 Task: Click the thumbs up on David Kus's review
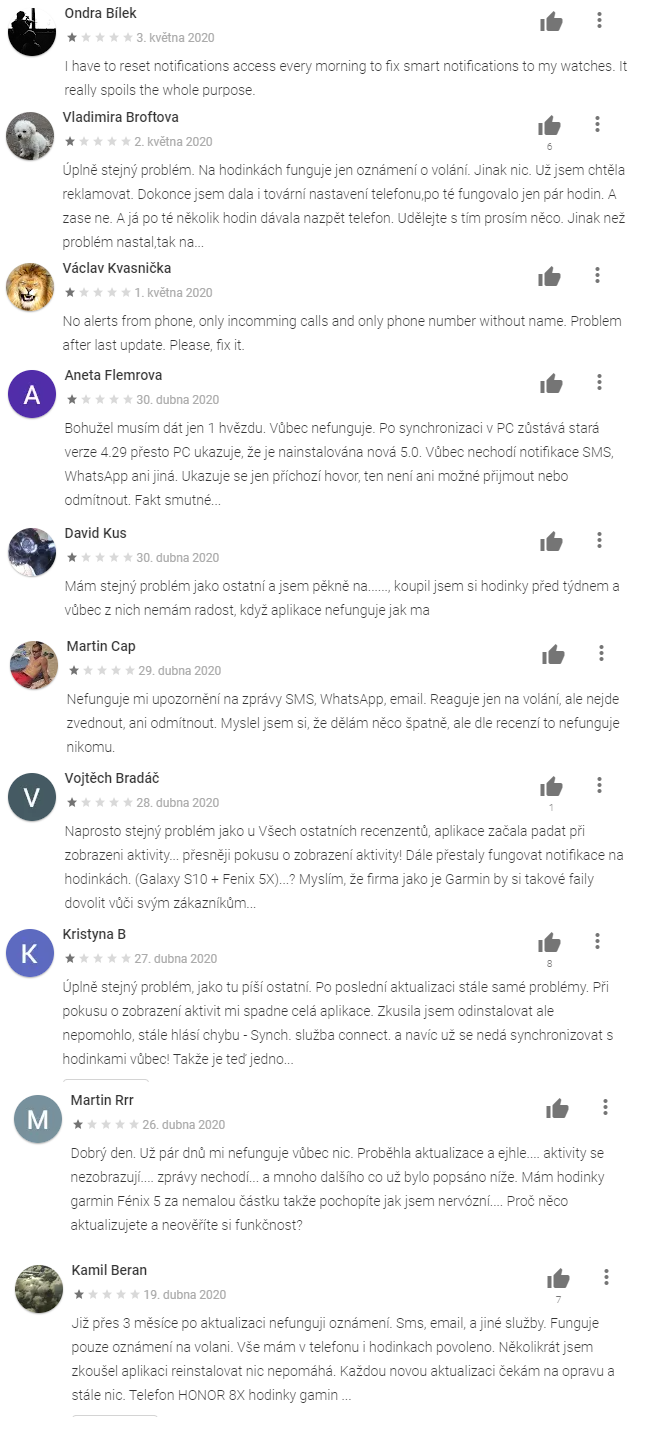(x=551, y=541)
